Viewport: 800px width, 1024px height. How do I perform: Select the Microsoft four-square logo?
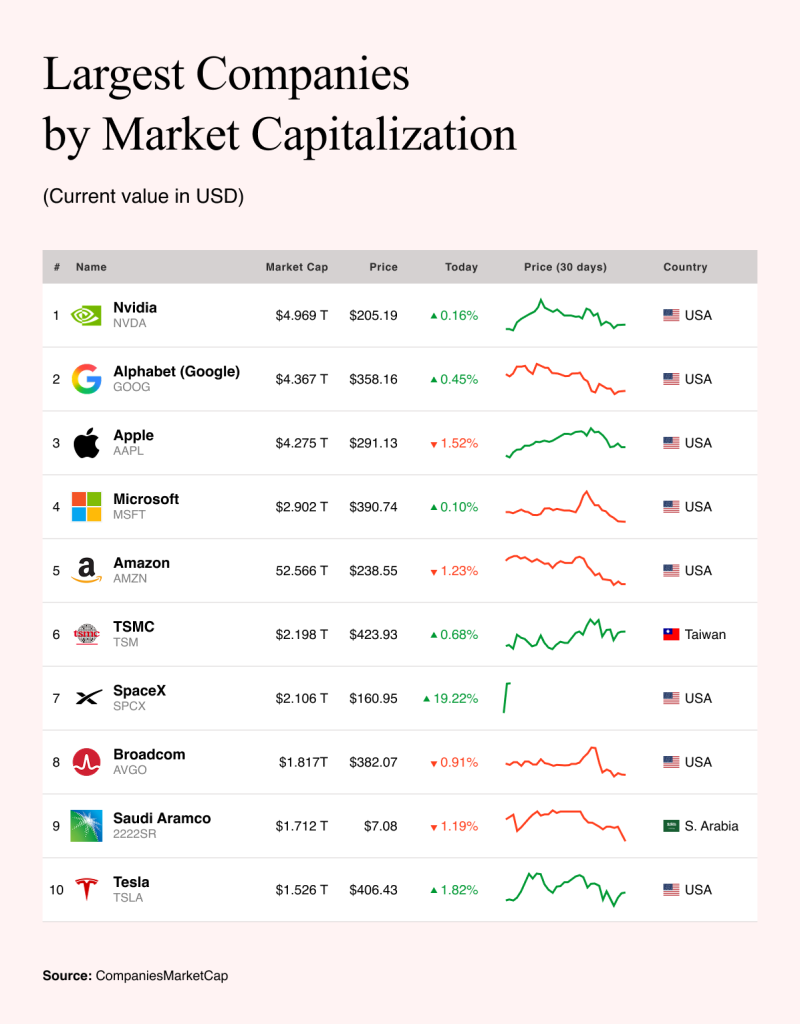86,507
